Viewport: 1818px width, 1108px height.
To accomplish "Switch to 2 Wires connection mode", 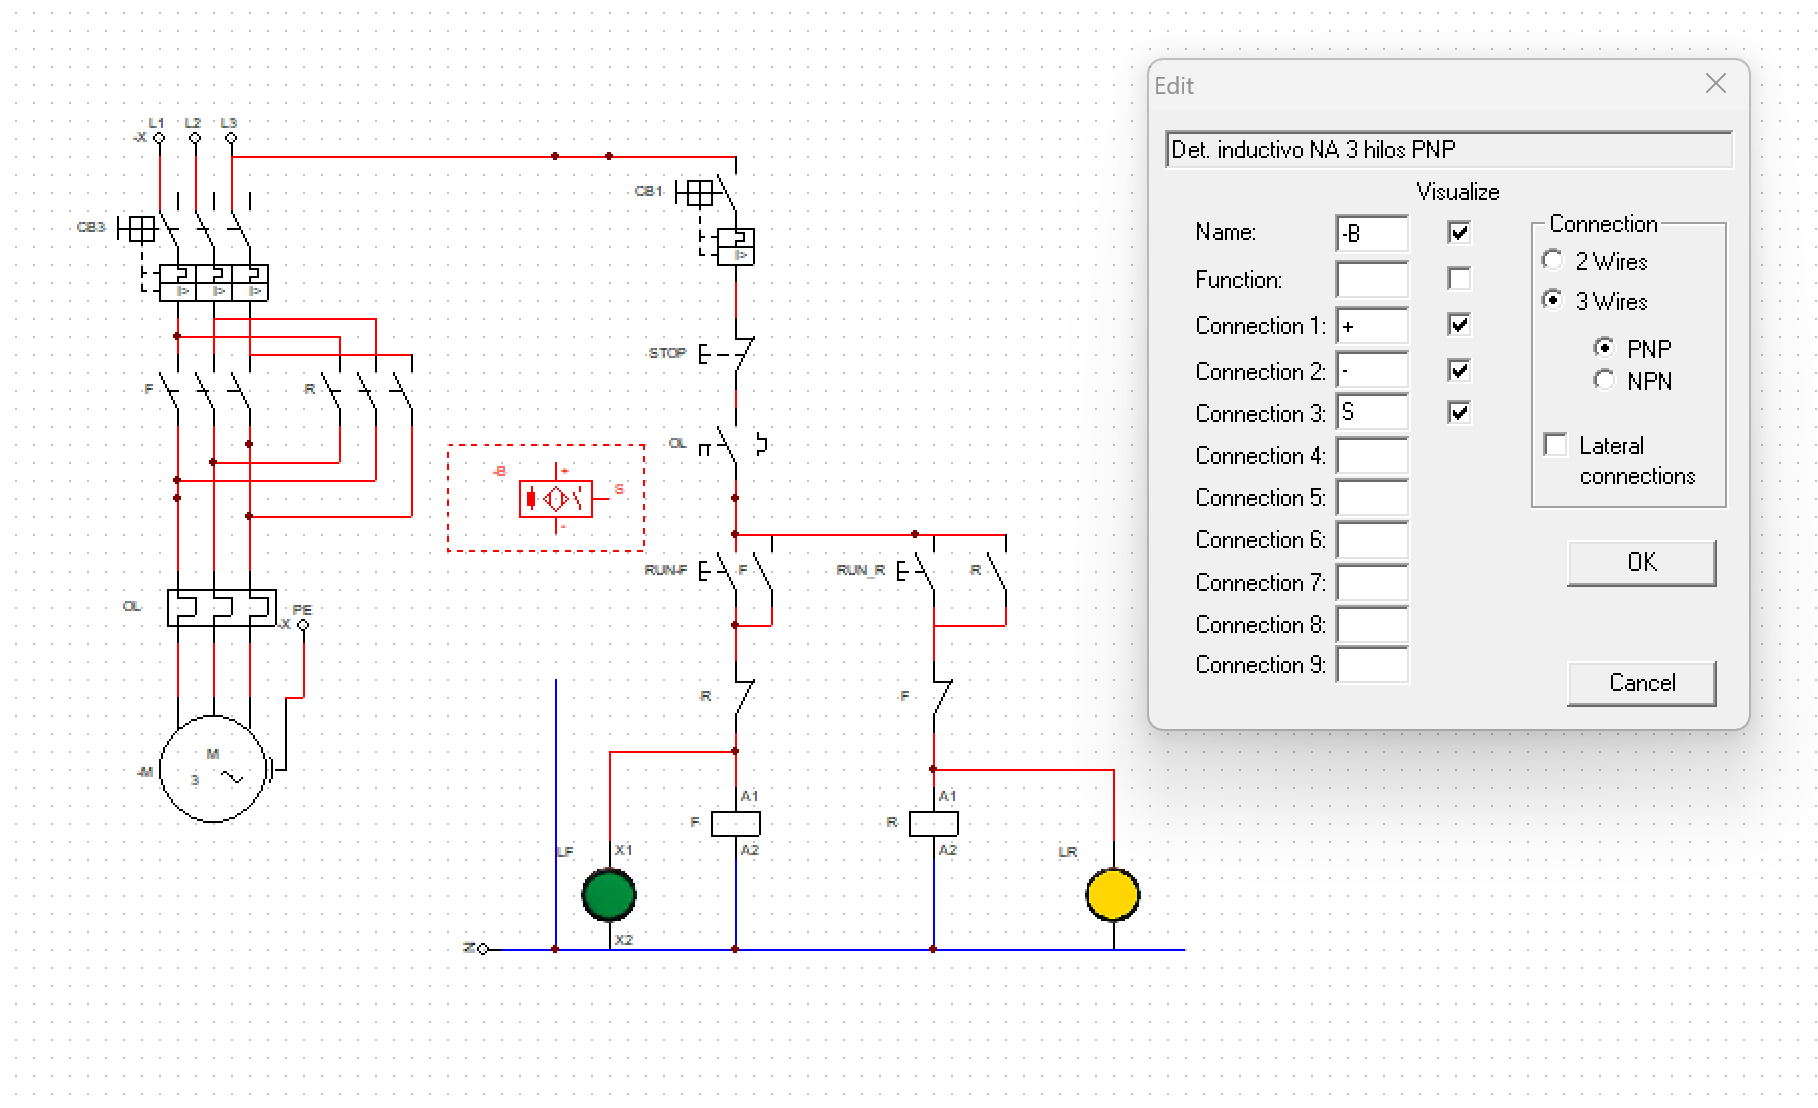I will [1552, 260].
